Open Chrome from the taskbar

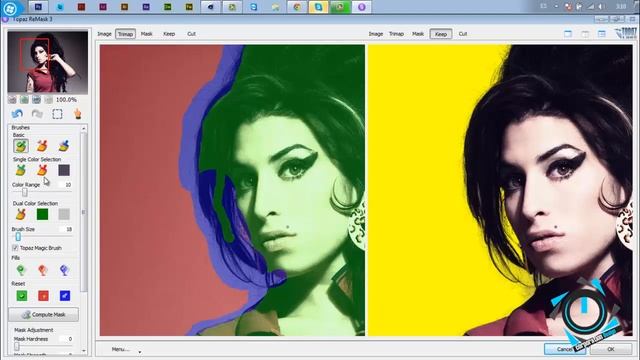click(x=297, y=7)
